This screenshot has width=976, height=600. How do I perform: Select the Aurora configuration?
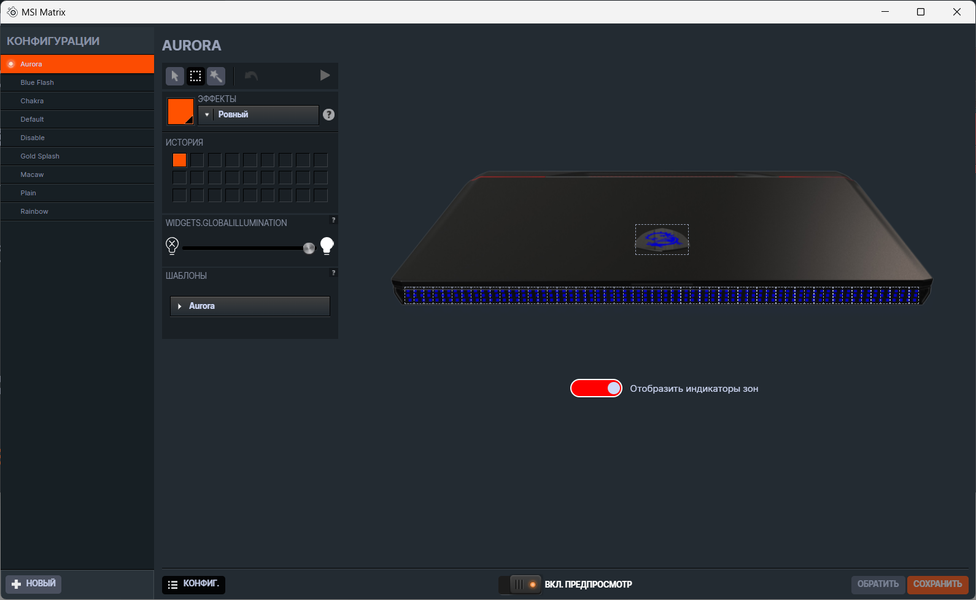tap(77, 64)
